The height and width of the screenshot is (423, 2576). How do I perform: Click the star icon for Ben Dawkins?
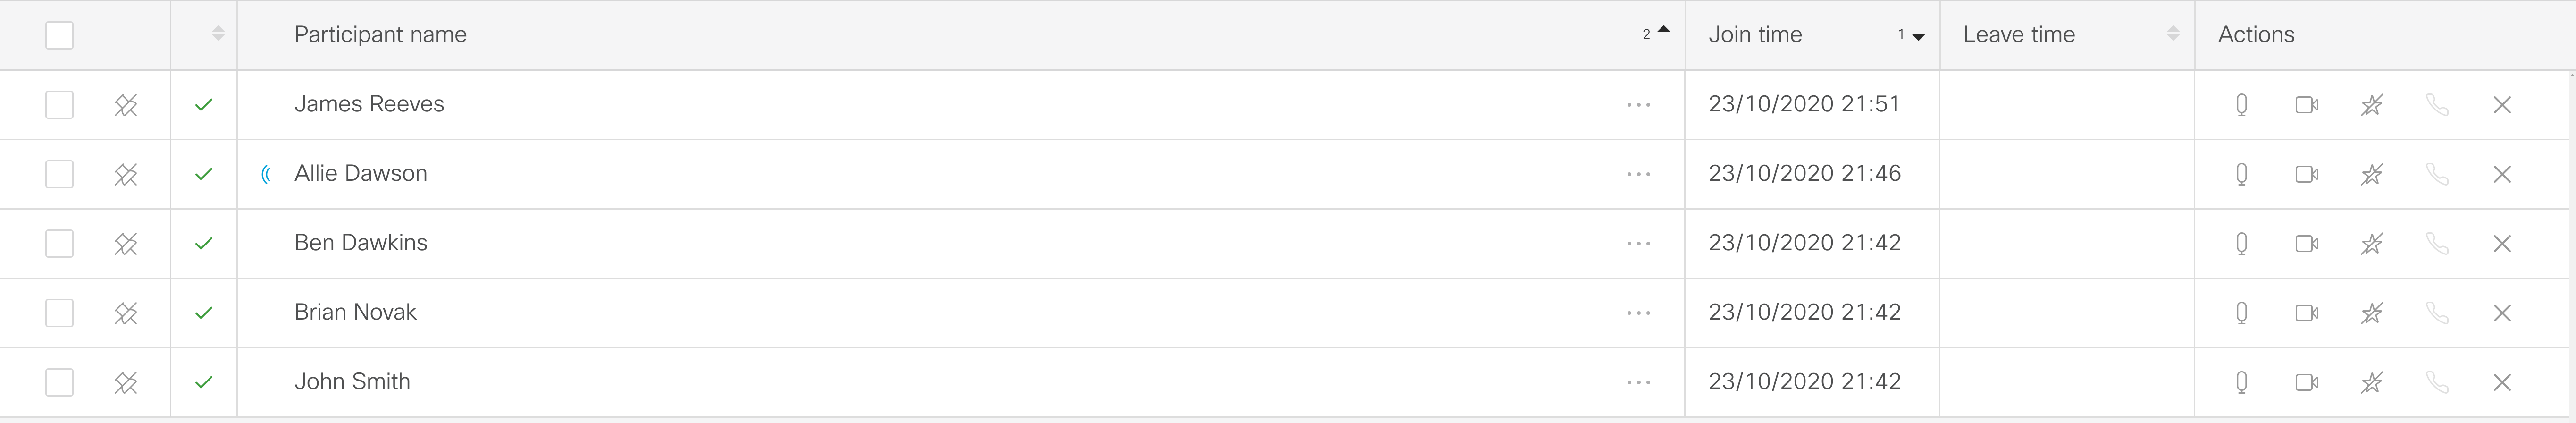(x=2371, y=243)
